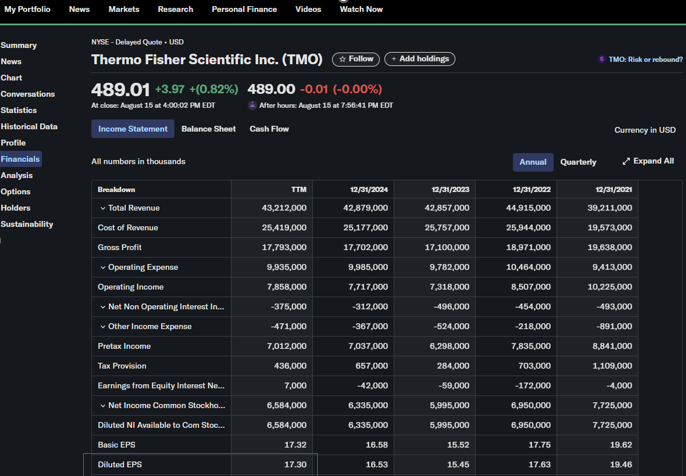Open Research menu

coord(175,9)
